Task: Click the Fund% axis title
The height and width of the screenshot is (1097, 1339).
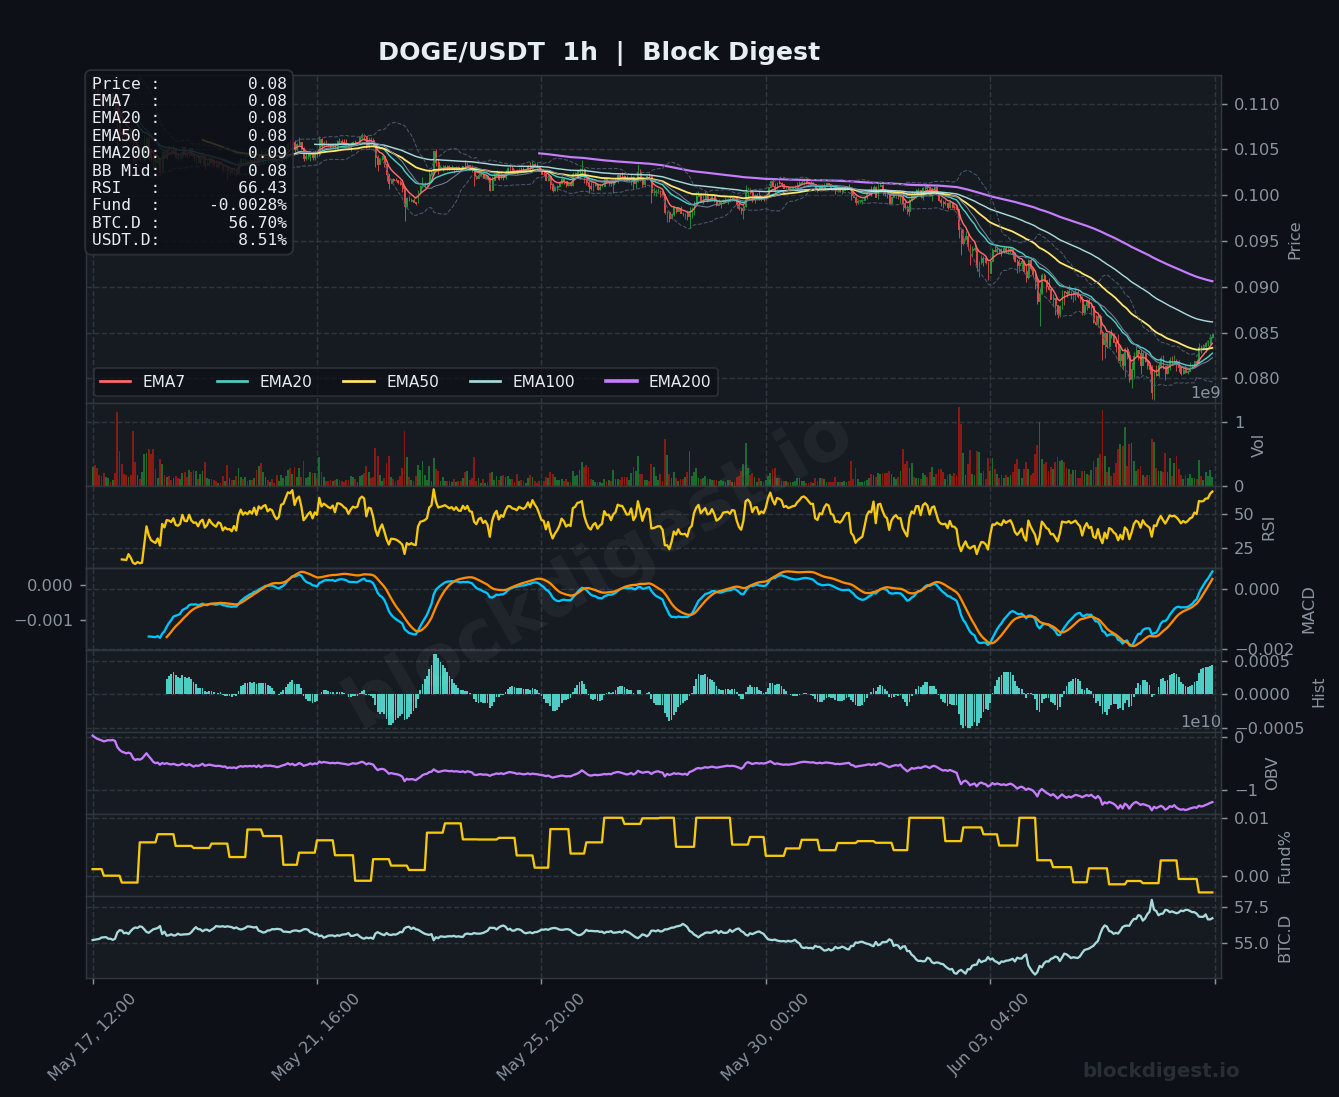Action: tap(1285, 857)
